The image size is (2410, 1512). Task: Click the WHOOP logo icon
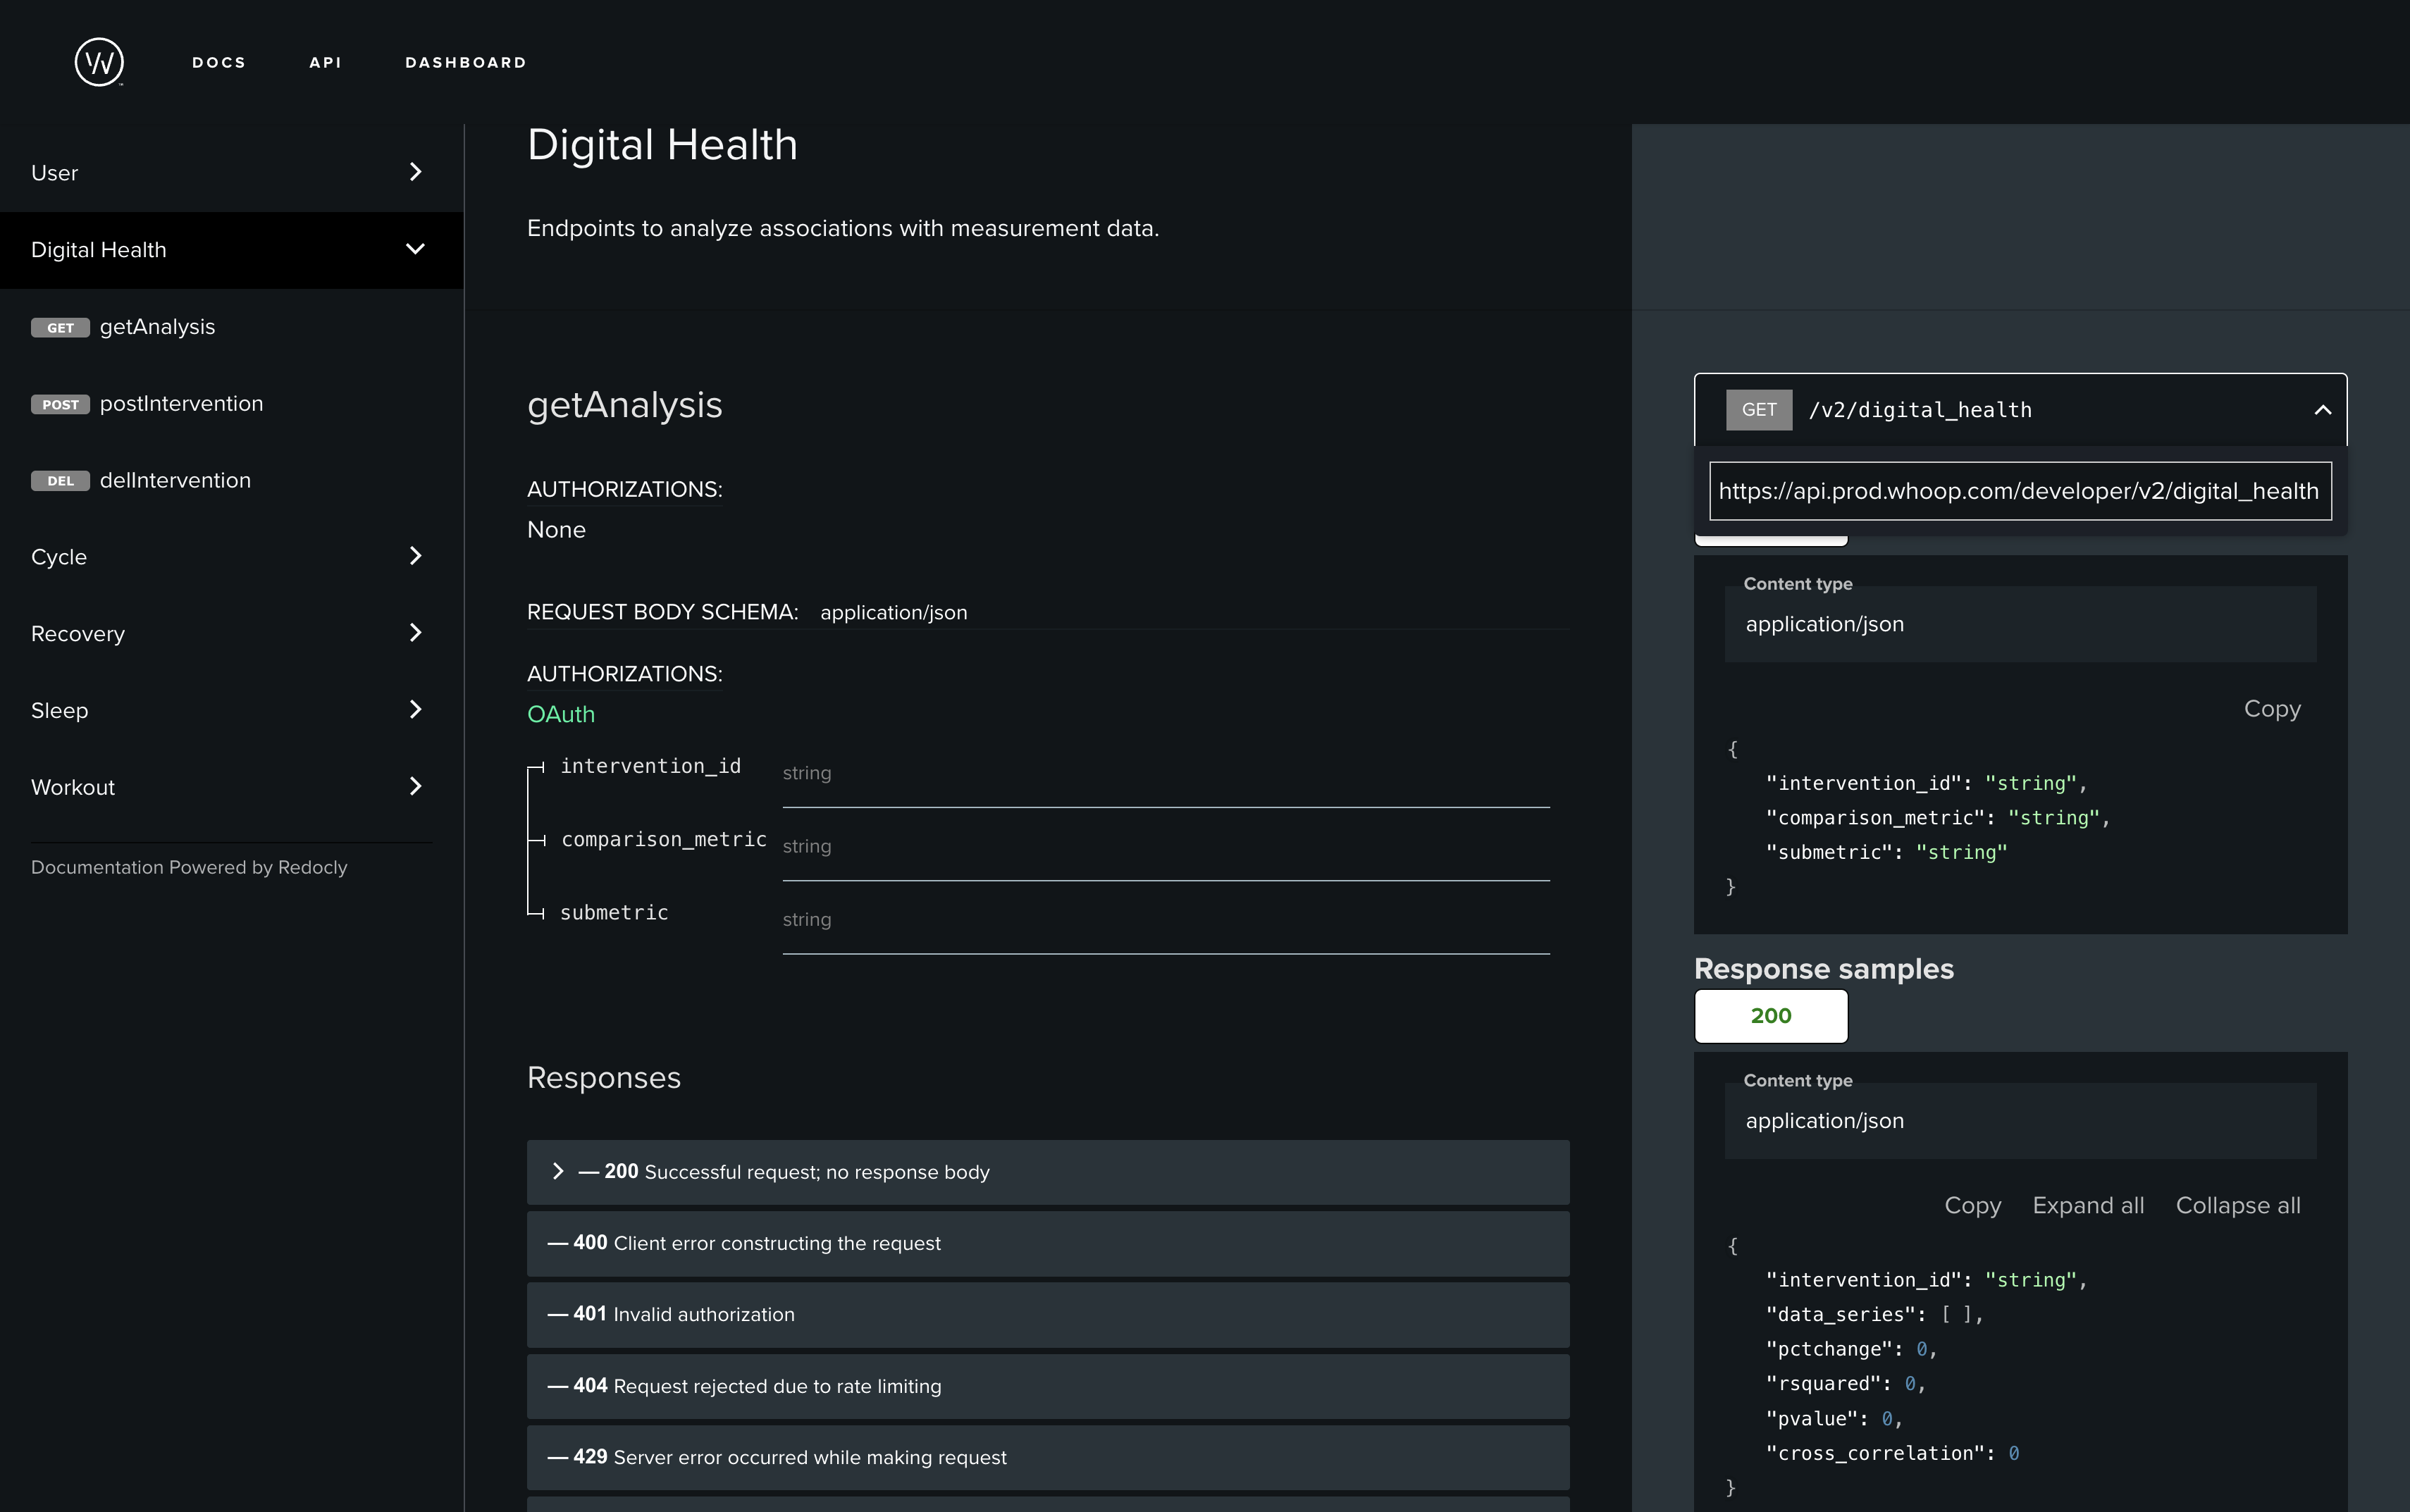(x=99, y=62)
